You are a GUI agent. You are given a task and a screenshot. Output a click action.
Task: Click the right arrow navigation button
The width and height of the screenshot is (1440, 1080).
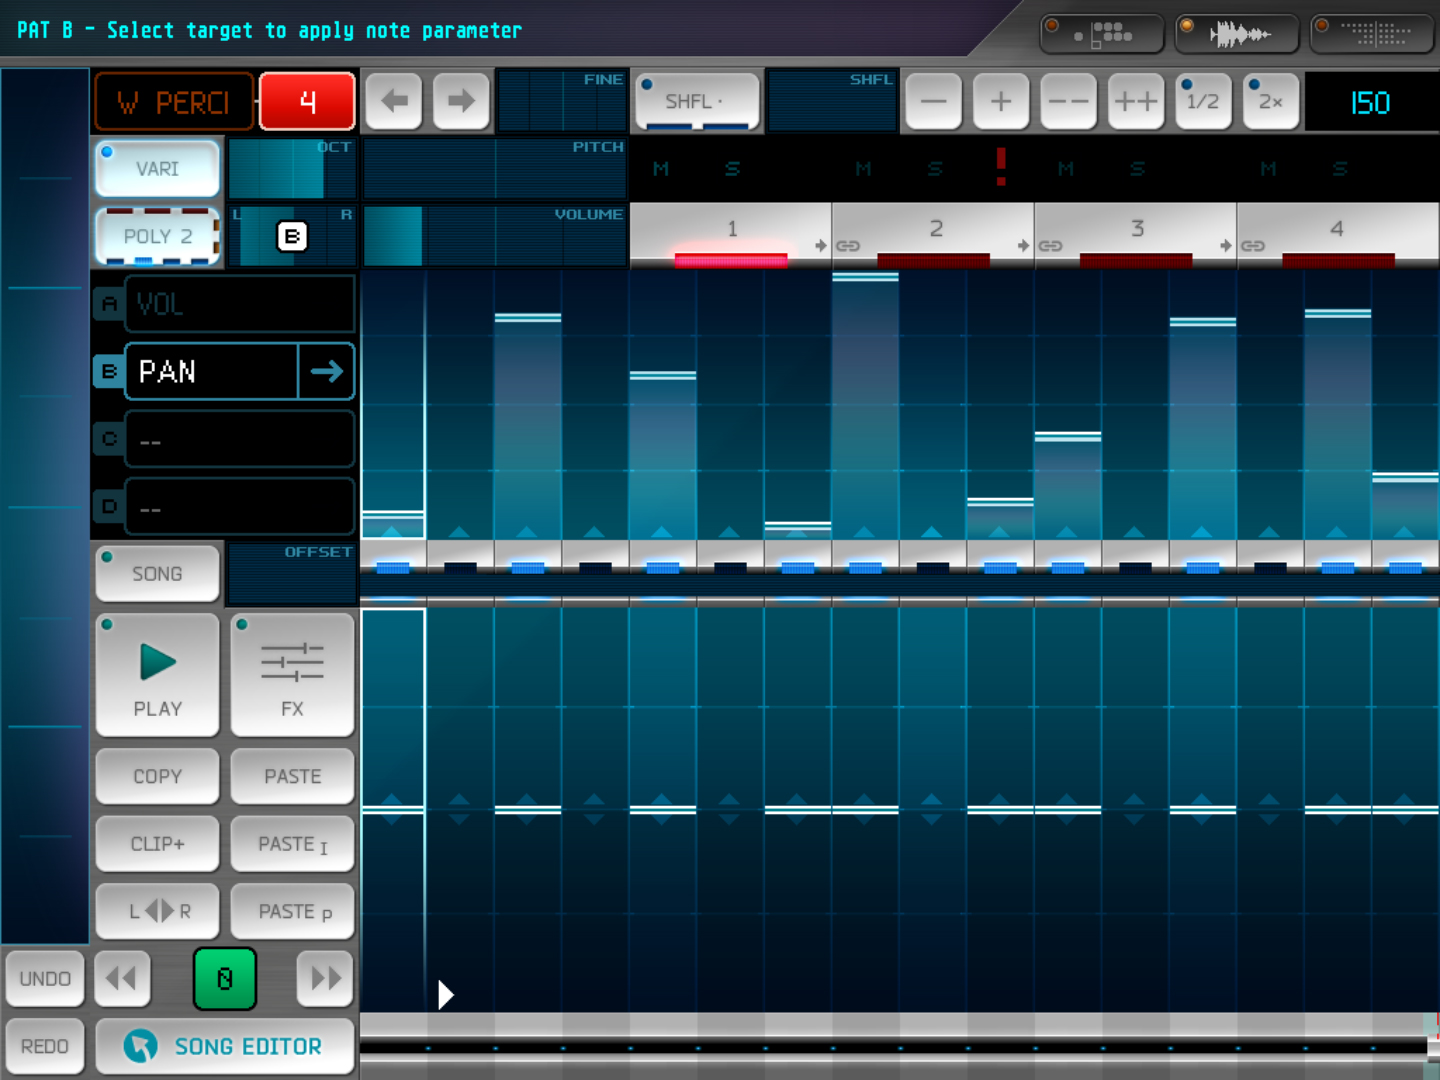click(461, 101)
